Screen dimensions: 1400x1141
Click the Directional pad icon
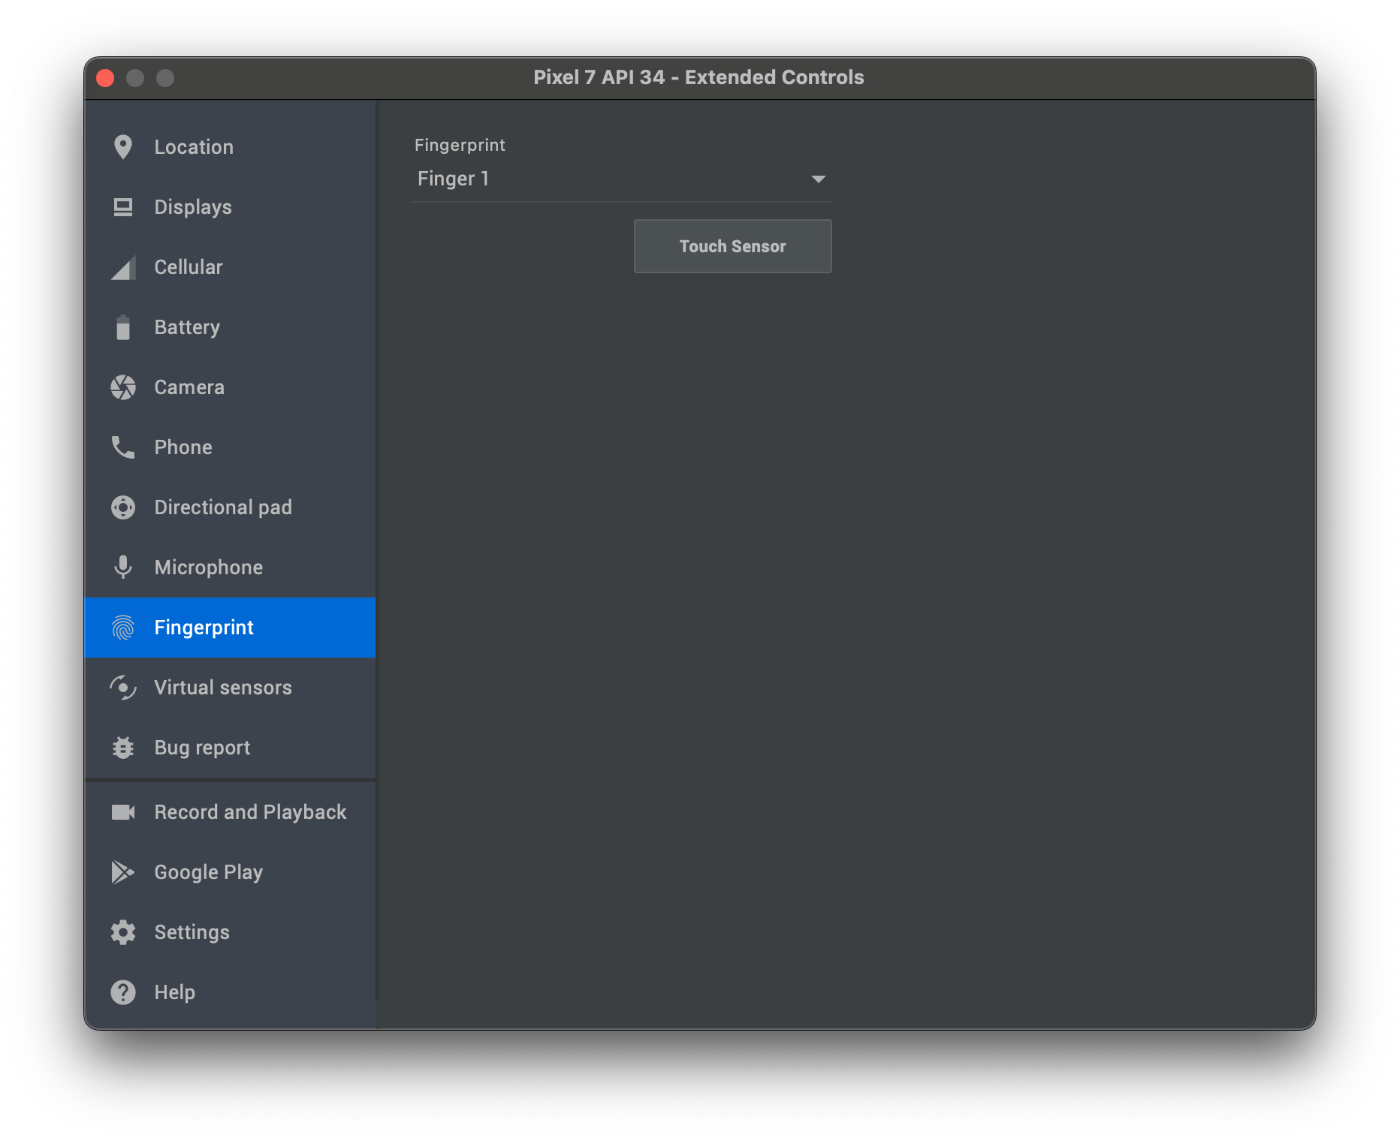[123, 507]
